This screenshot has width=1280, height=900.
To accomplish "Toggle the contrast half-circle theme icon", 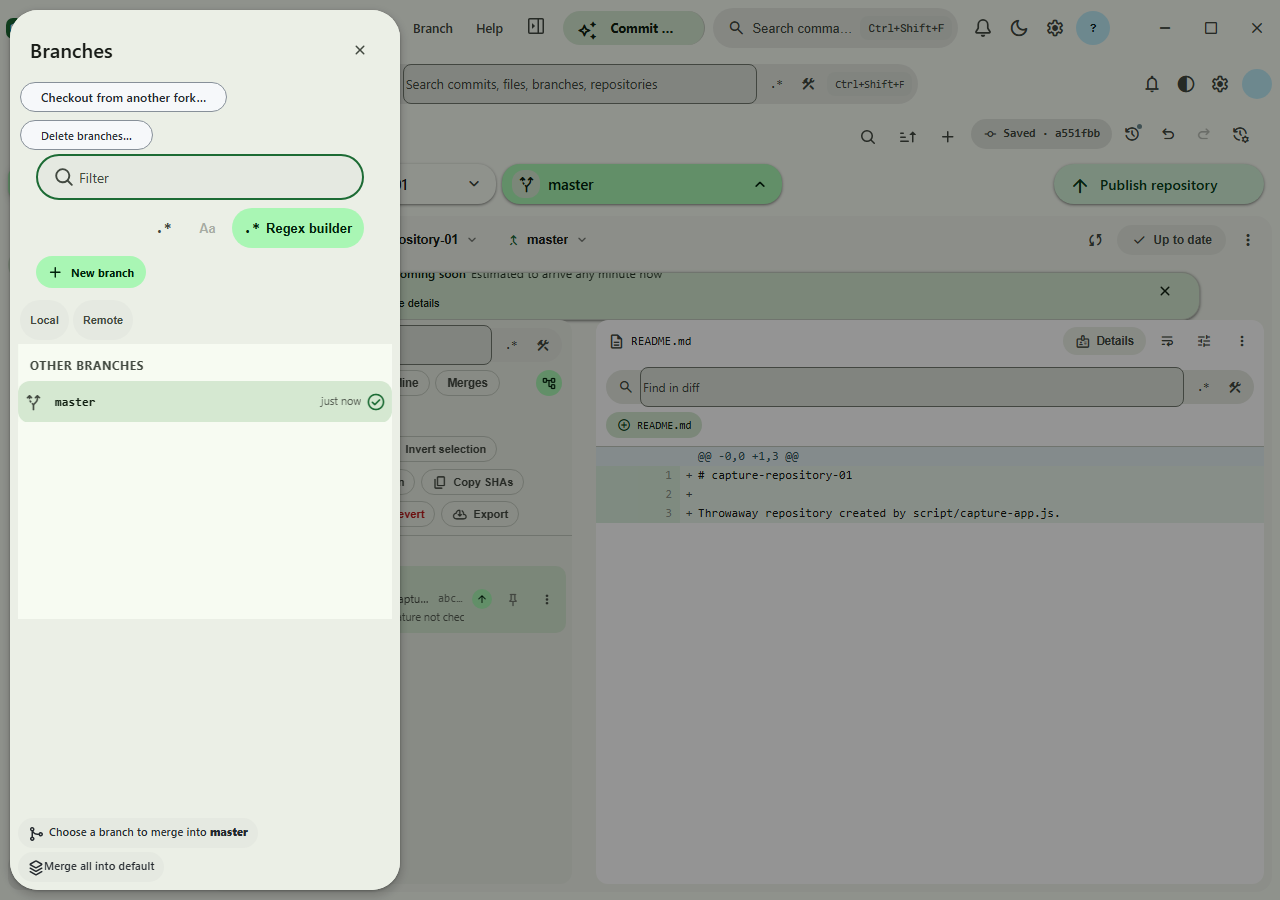I will (x=1186, y=84).
